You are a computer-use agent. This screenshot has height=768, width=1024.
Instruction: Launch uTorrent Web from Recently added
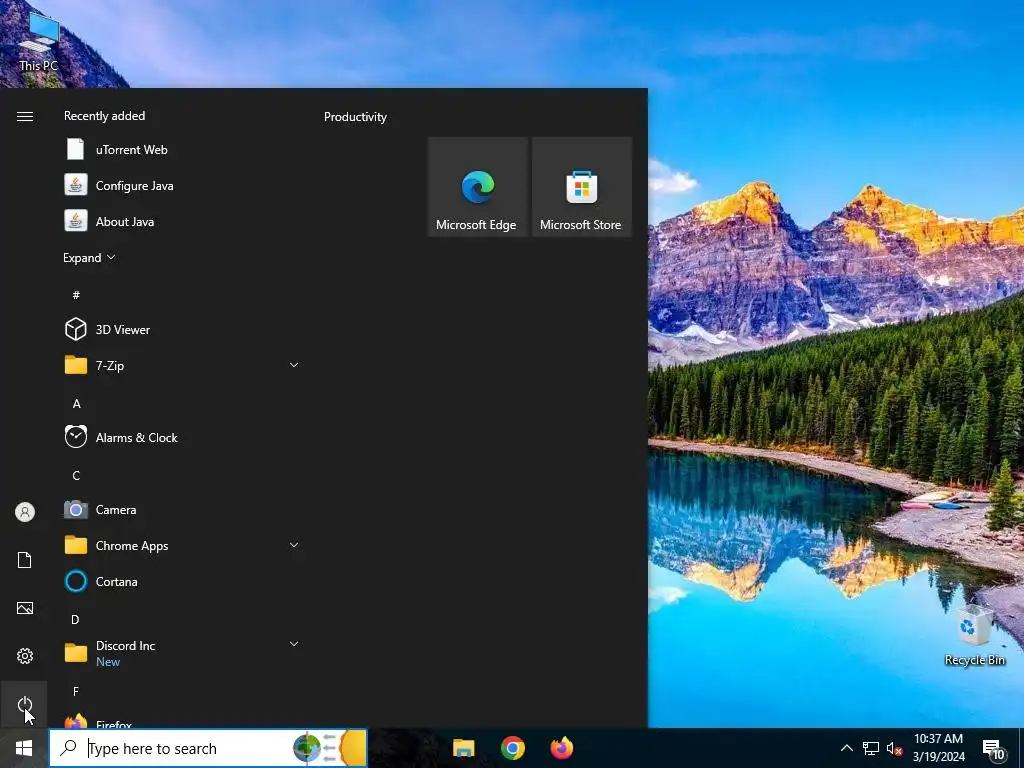183,150
